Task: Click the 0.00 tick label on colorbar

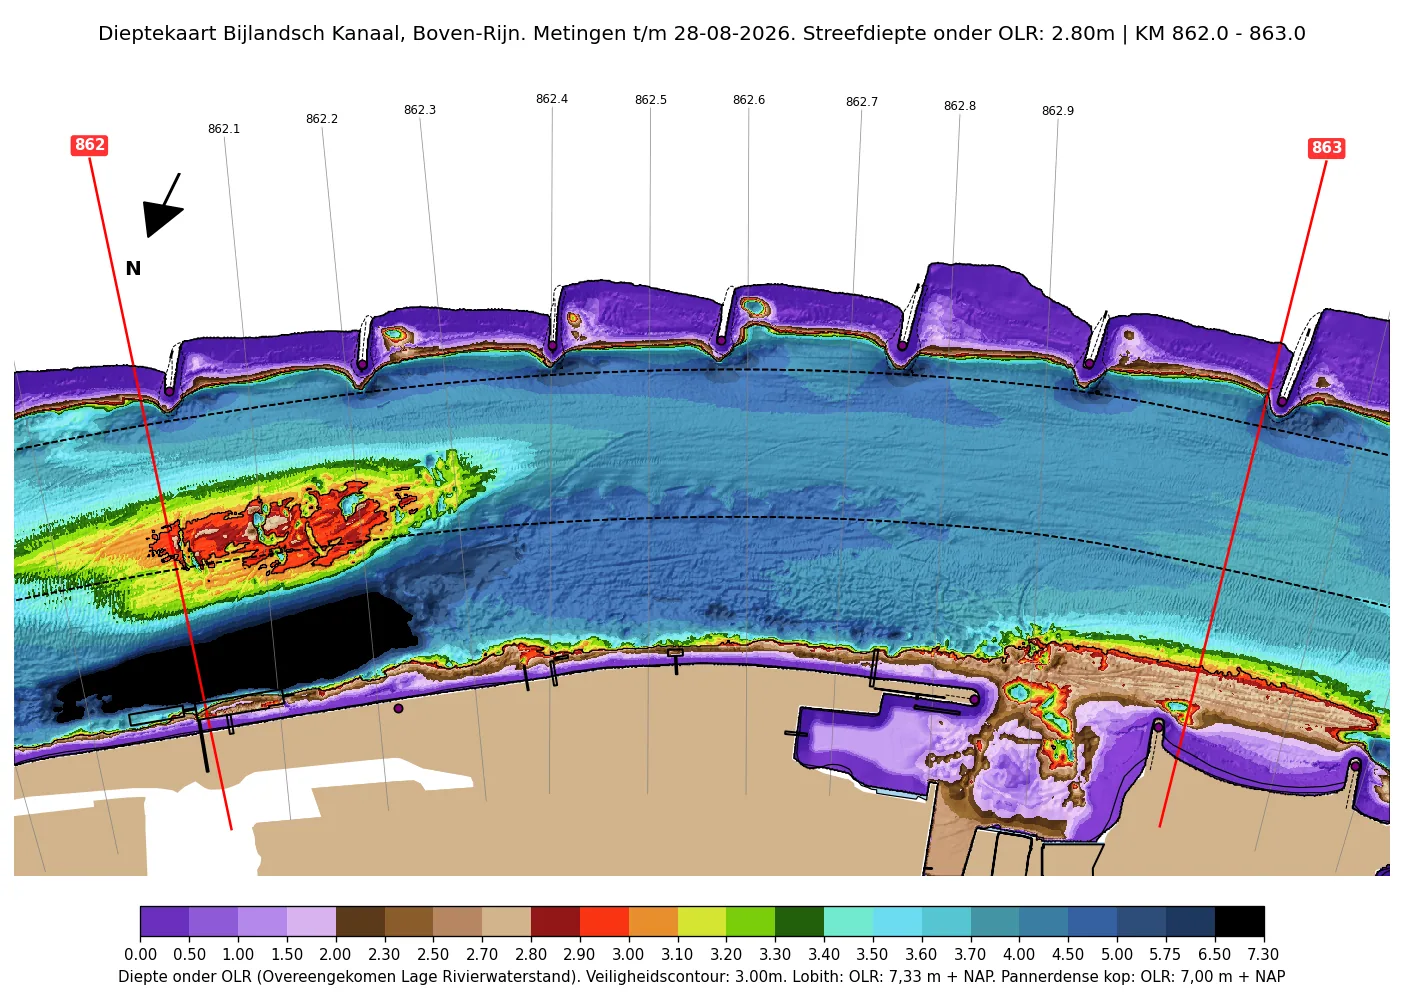Action: (141, 954)
